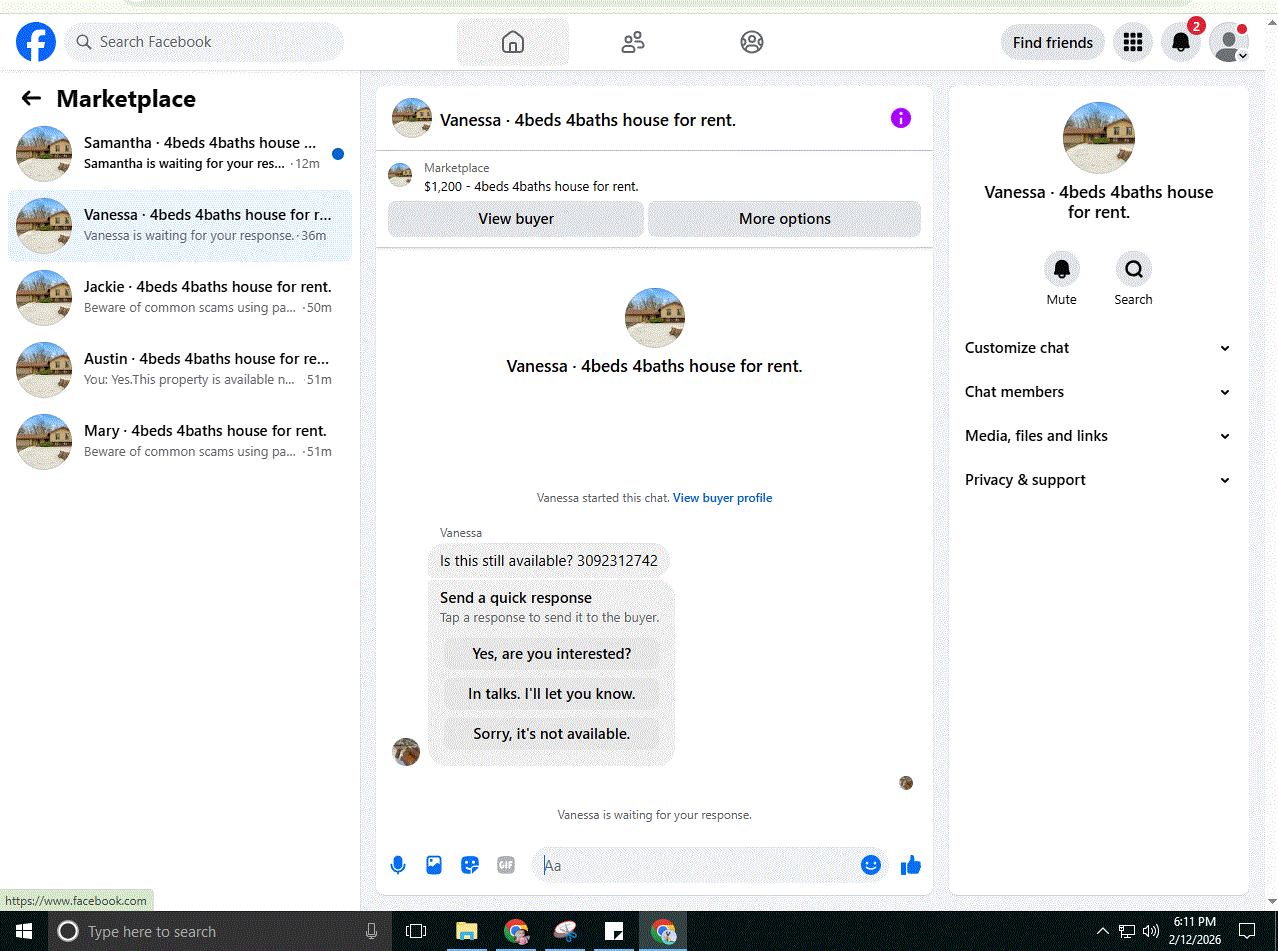Send quick reply 'Sorry, it's not available.'

pyautogui.click(x=552, y=734)
